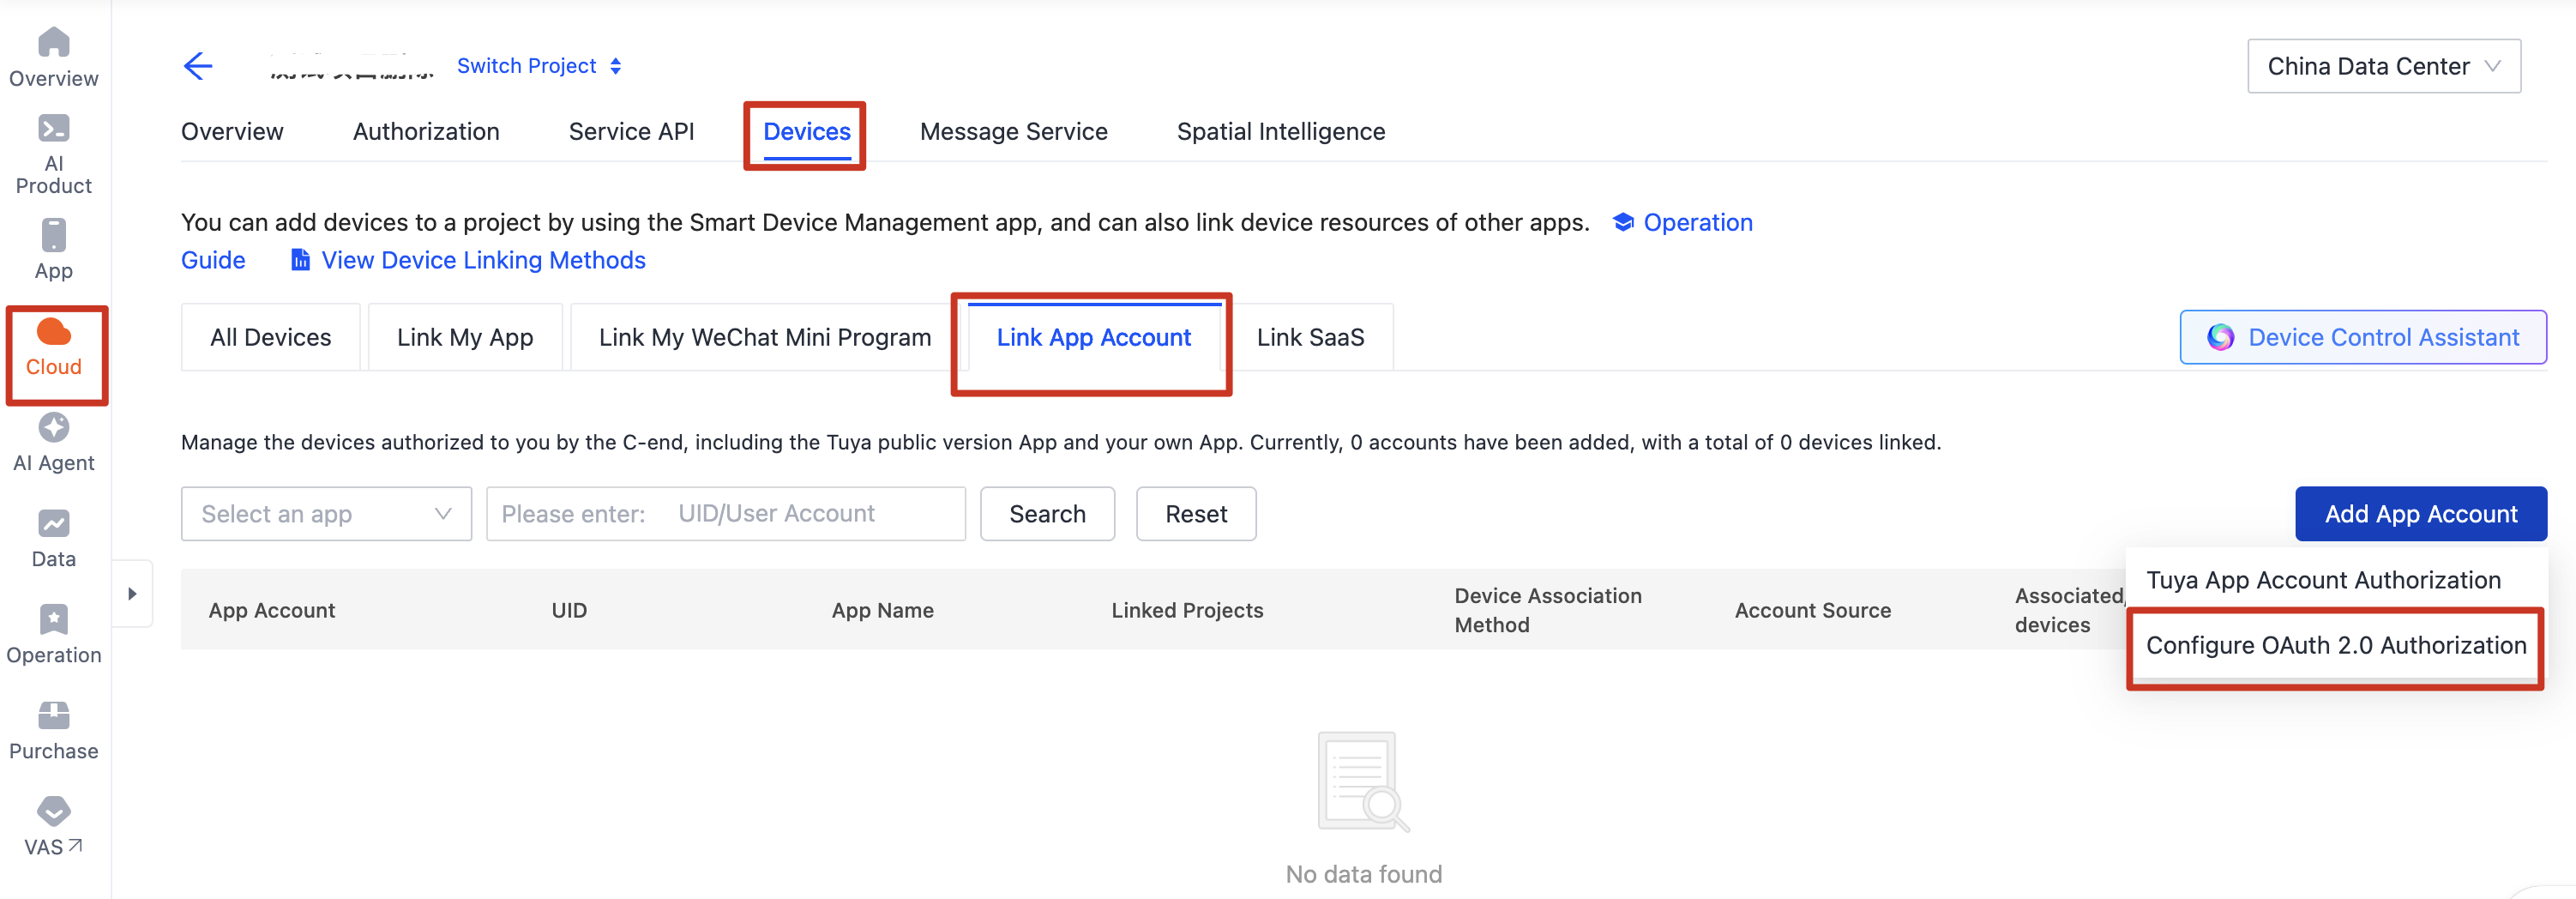Open the Data section from the sidebar
2576x899 pixels.
click(x=53, y=537)
